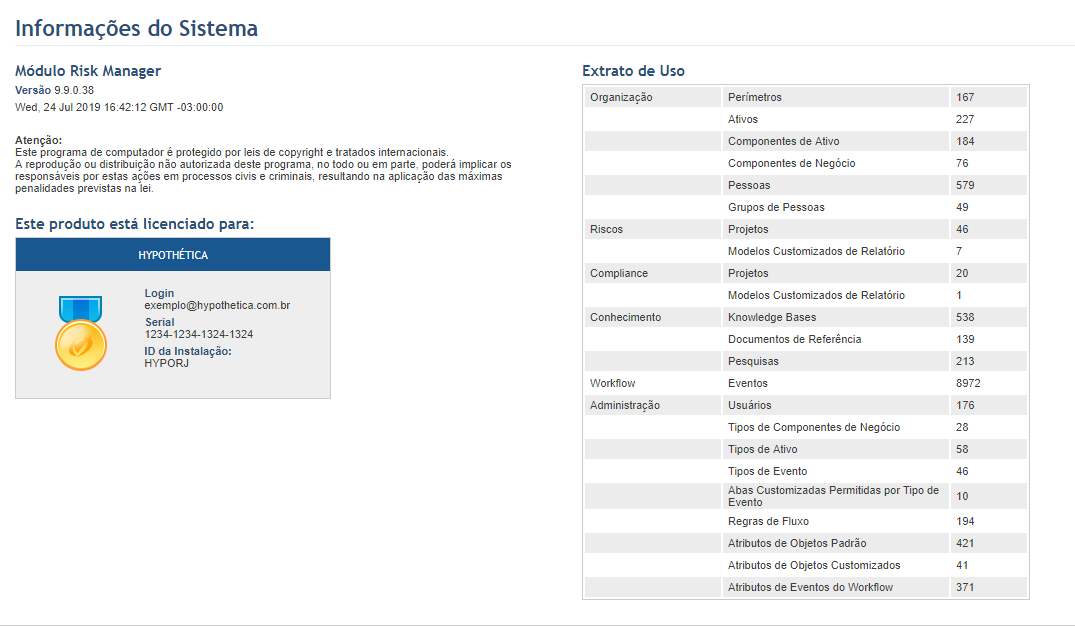The width and height of the screenshot is (1075, 626).
Task: Click the 'Extrato de Uso' heading
Action: pos(633,71)
